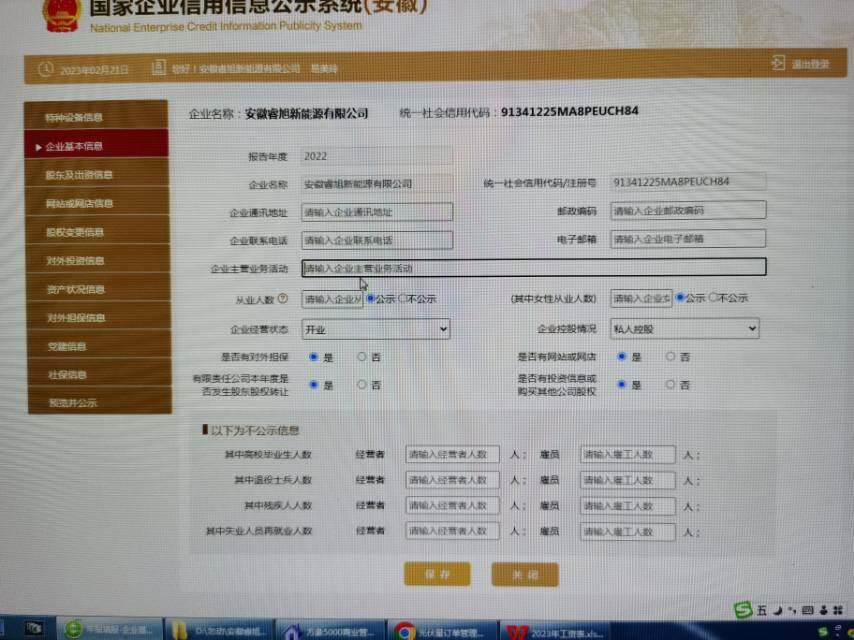Click 残疾人 雇工人数 input field
The height and width of the screenshot is (640, 854).
click(628, 506)
